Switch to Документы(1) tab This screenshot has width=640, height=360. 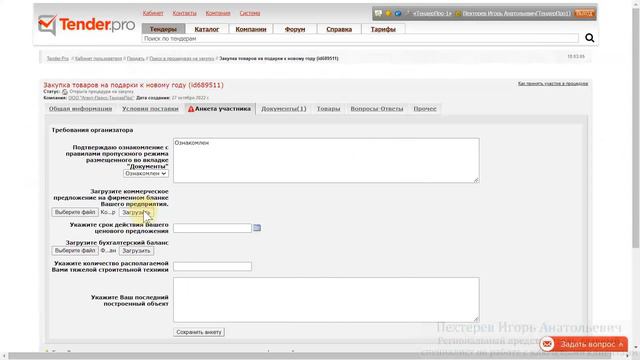pos(284,109)
